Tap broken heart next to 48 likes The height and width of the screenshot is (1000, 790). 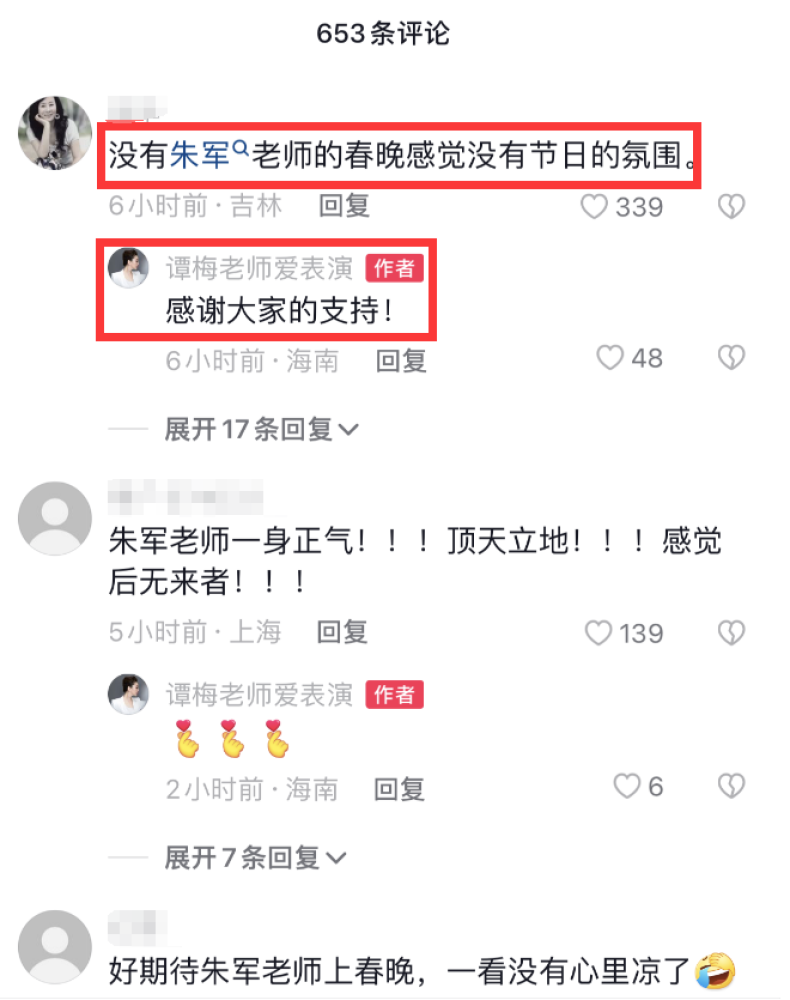(731, 358)
